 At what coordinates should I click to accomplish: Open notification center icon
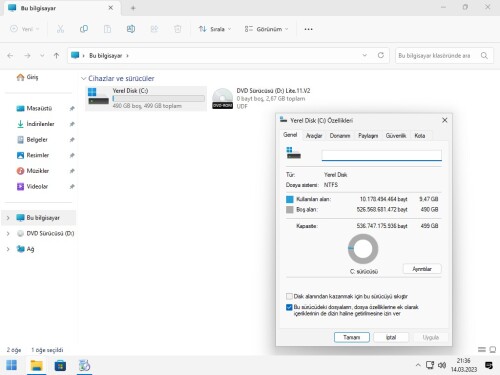(x=489, y=365)
